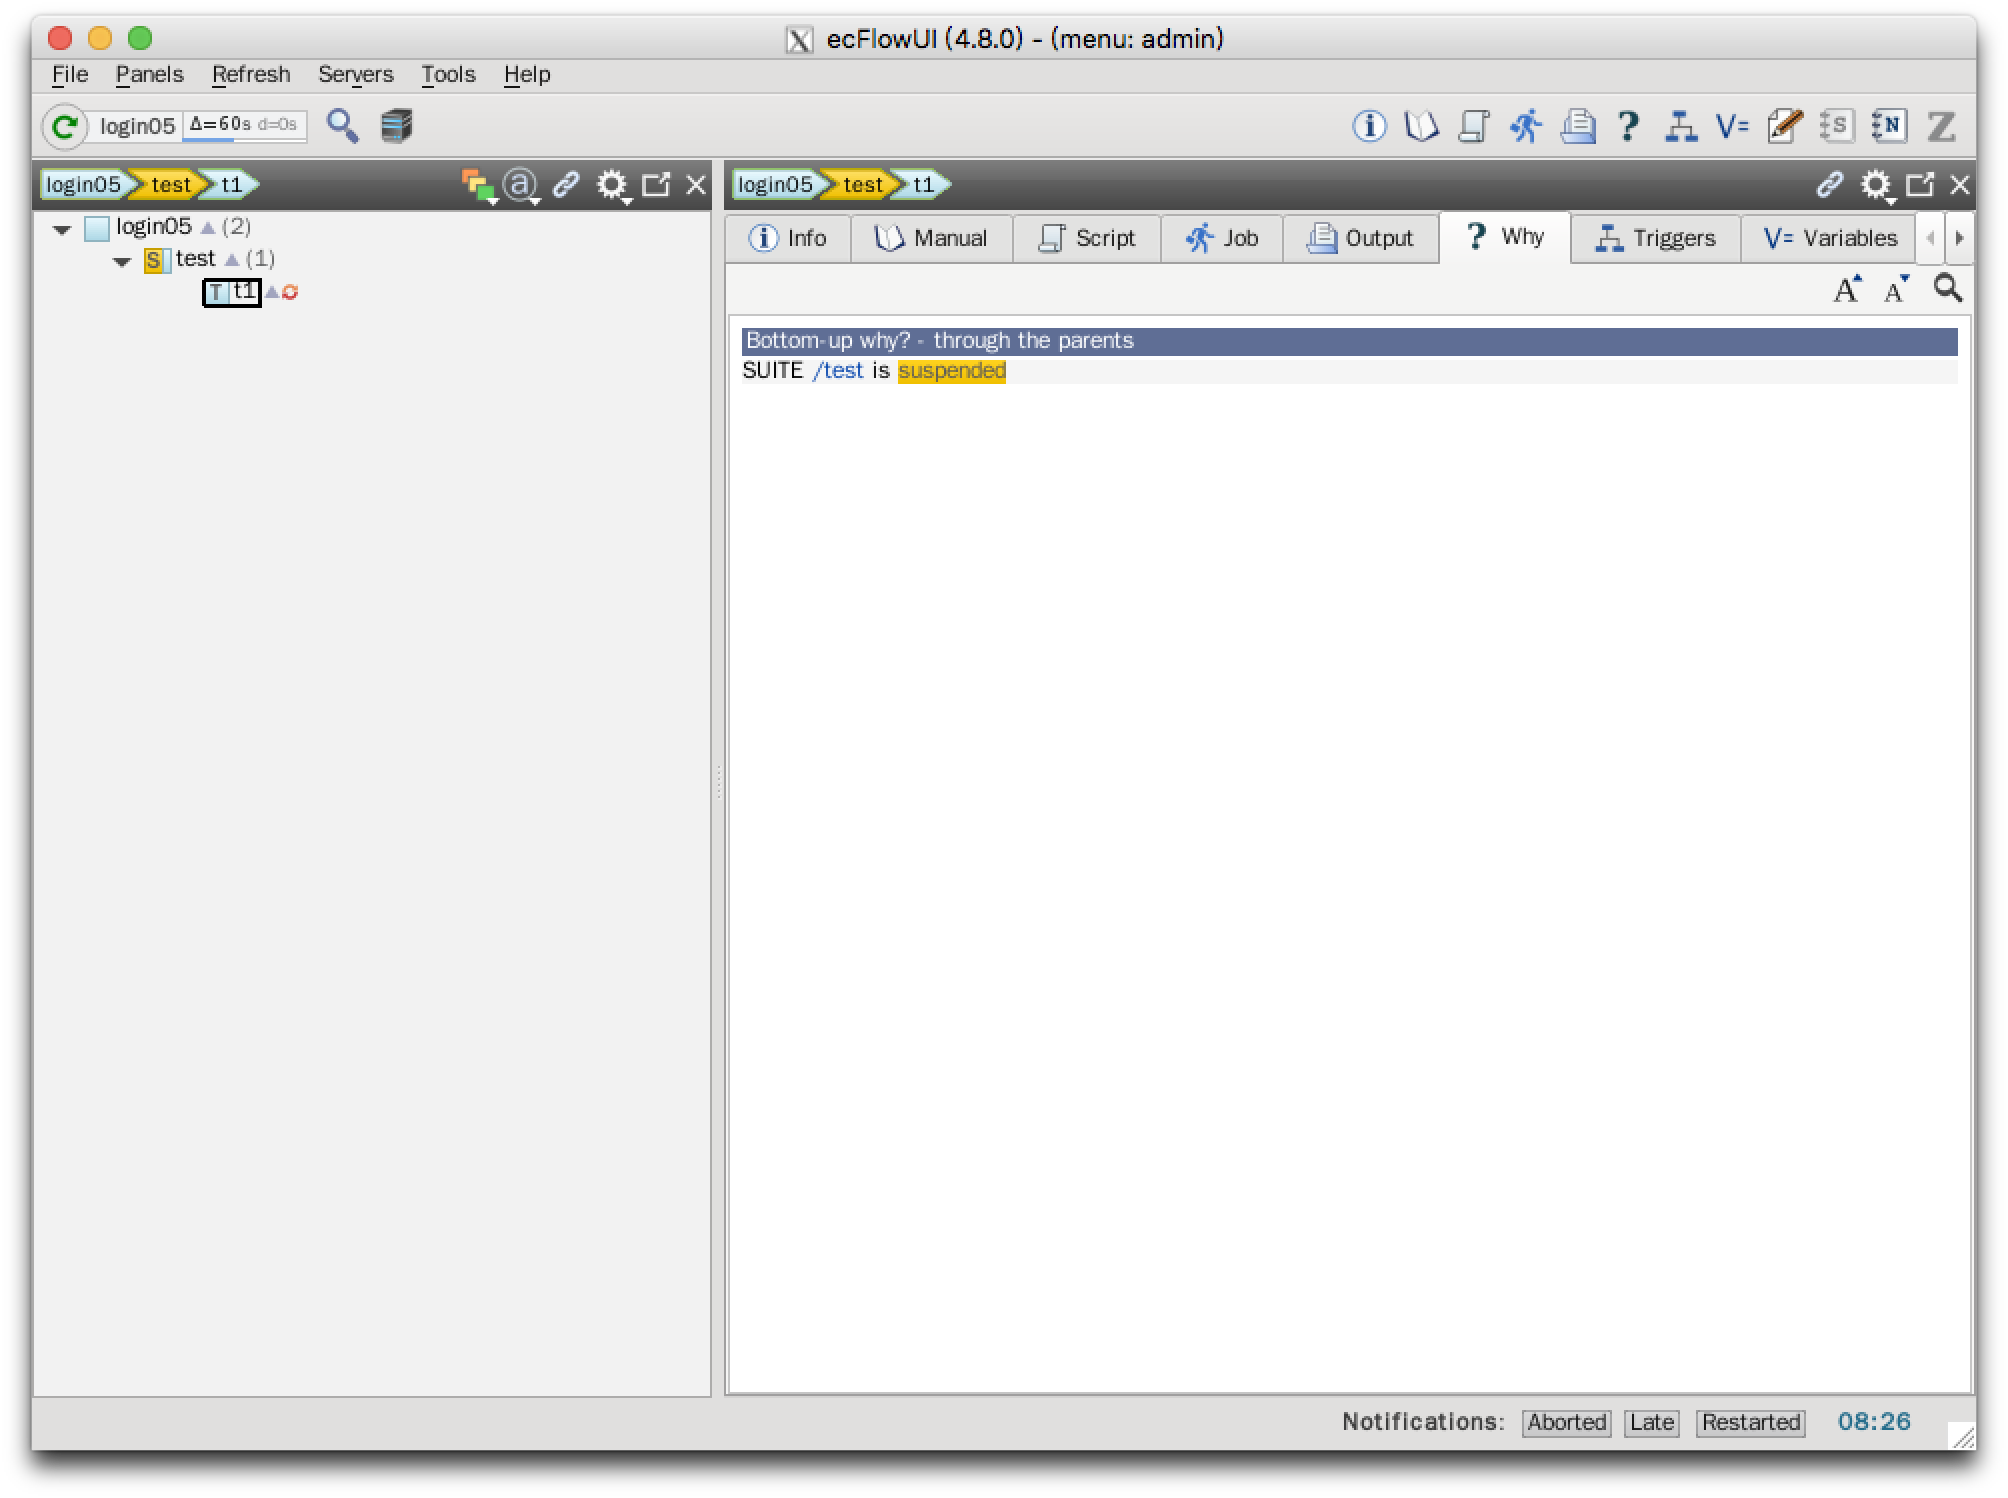Toggle link icon in info panel header
This screenshot has width=2008, height=1498.
[1829, 184]
